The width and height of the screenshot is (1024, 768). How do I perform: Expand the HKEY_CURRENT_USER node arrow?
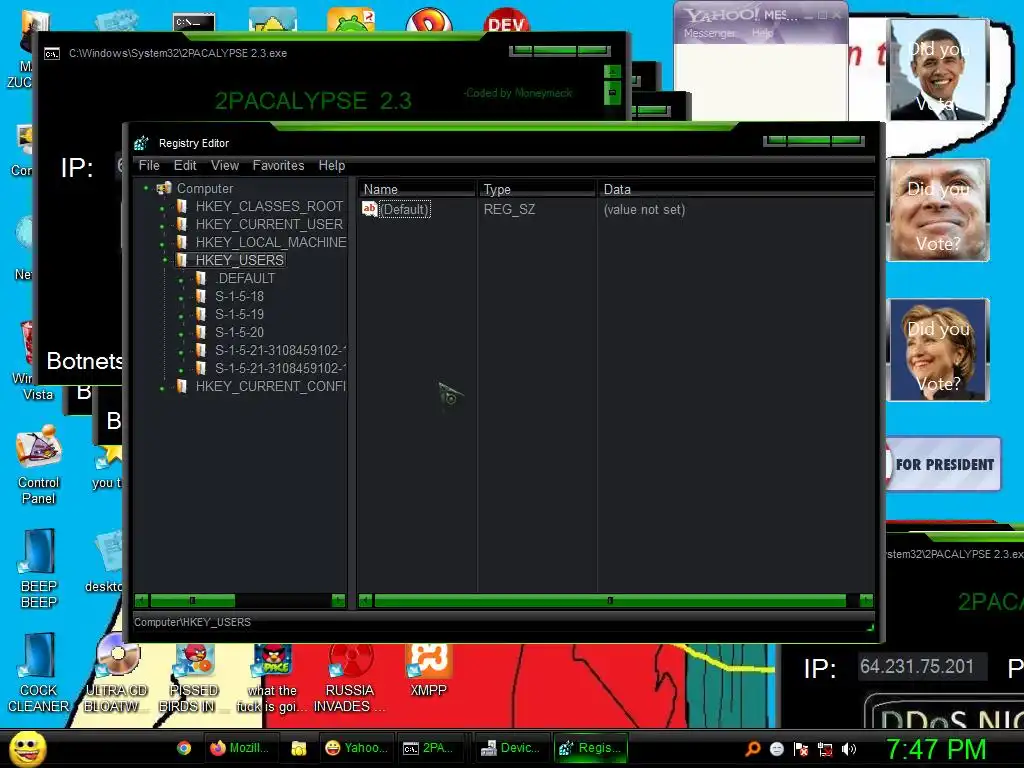click(x=163, y=226)
